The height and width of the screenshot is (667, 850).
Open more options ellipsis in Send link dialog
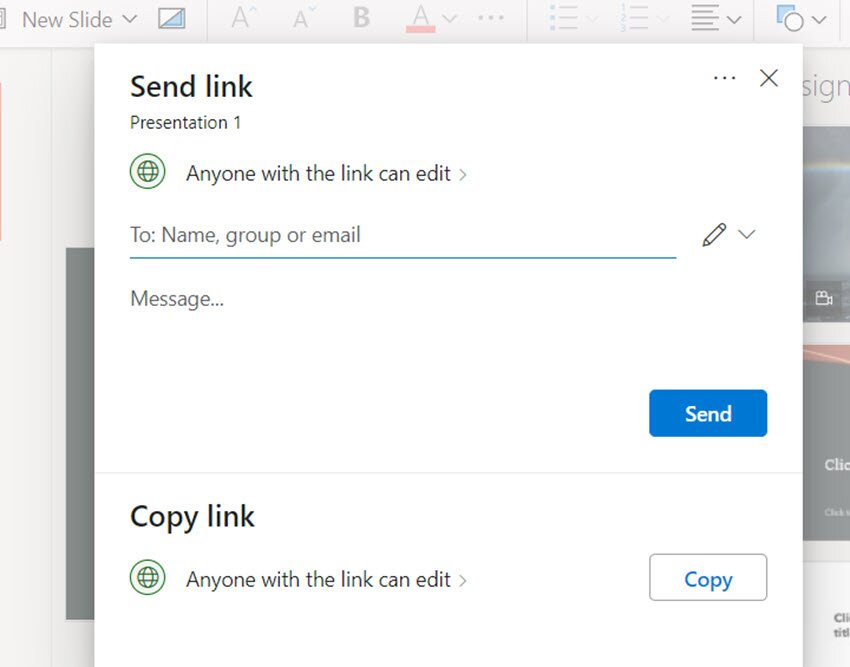coord(724,78)
